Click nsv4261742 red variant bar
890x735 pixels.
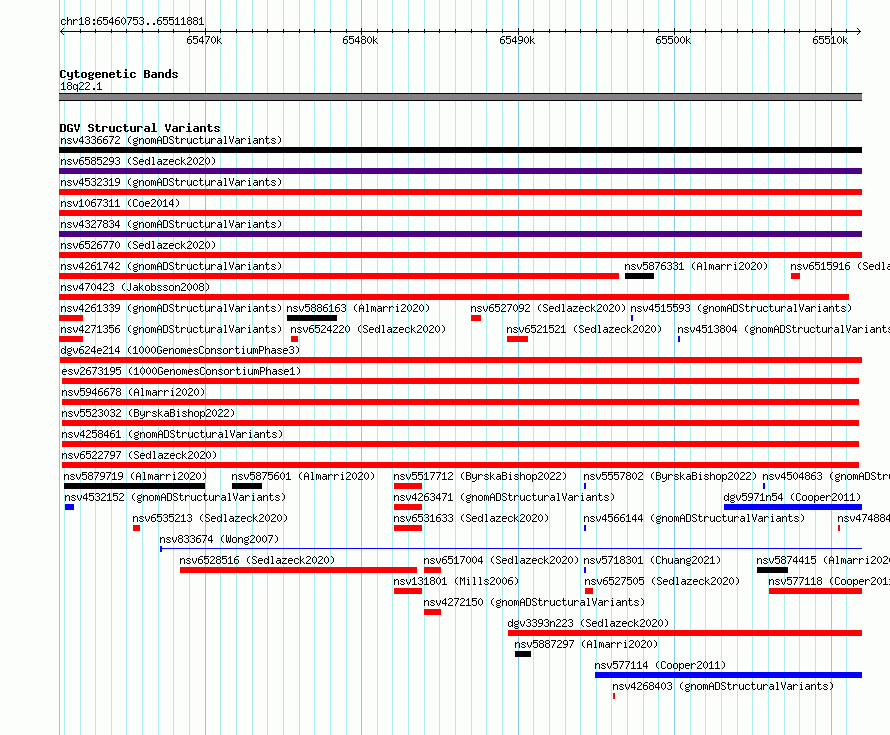[x=339, y=276]
